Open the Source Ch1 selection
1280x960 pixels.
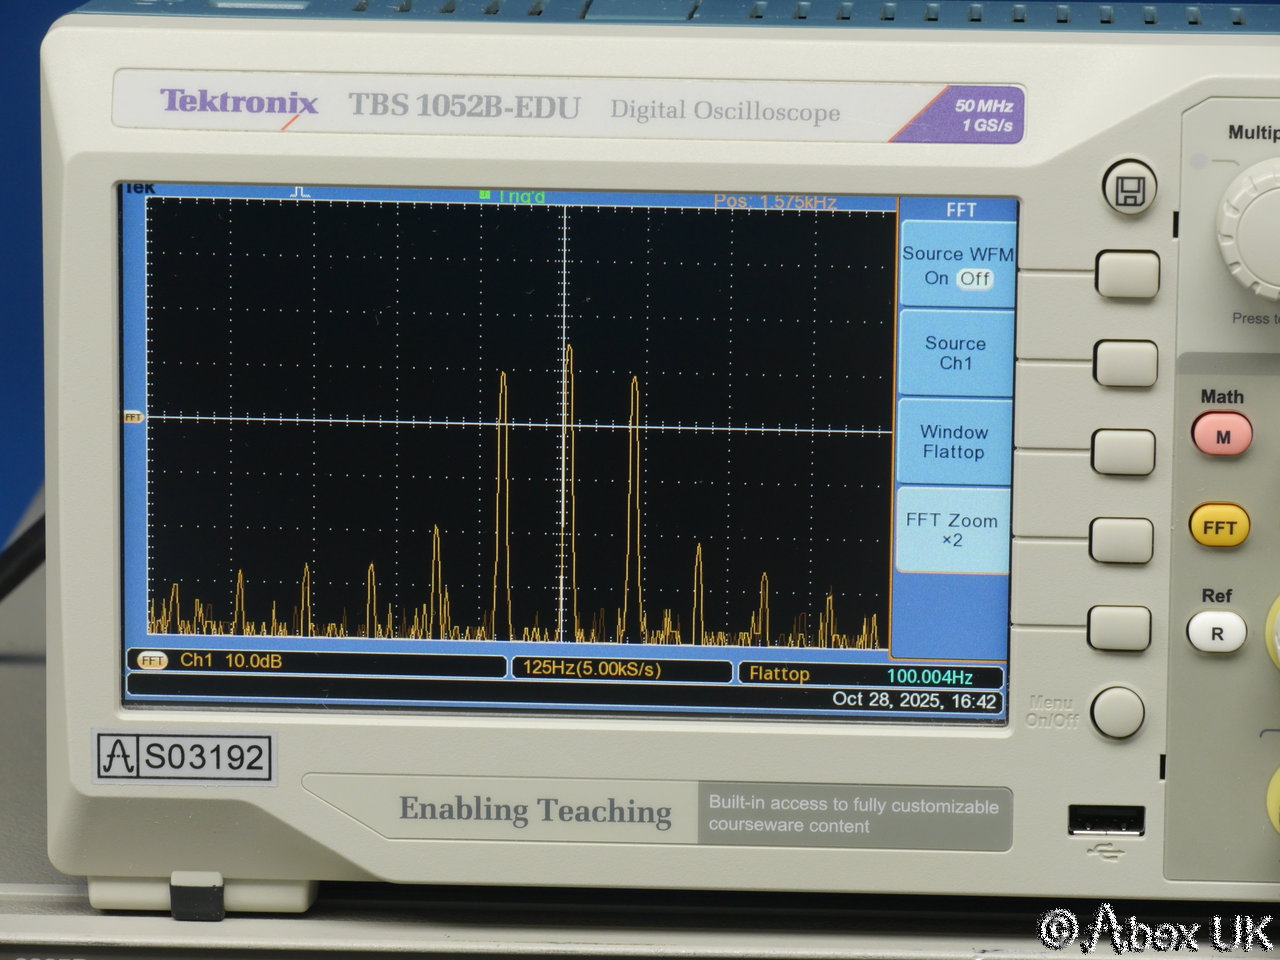click(x=955, y=353)
